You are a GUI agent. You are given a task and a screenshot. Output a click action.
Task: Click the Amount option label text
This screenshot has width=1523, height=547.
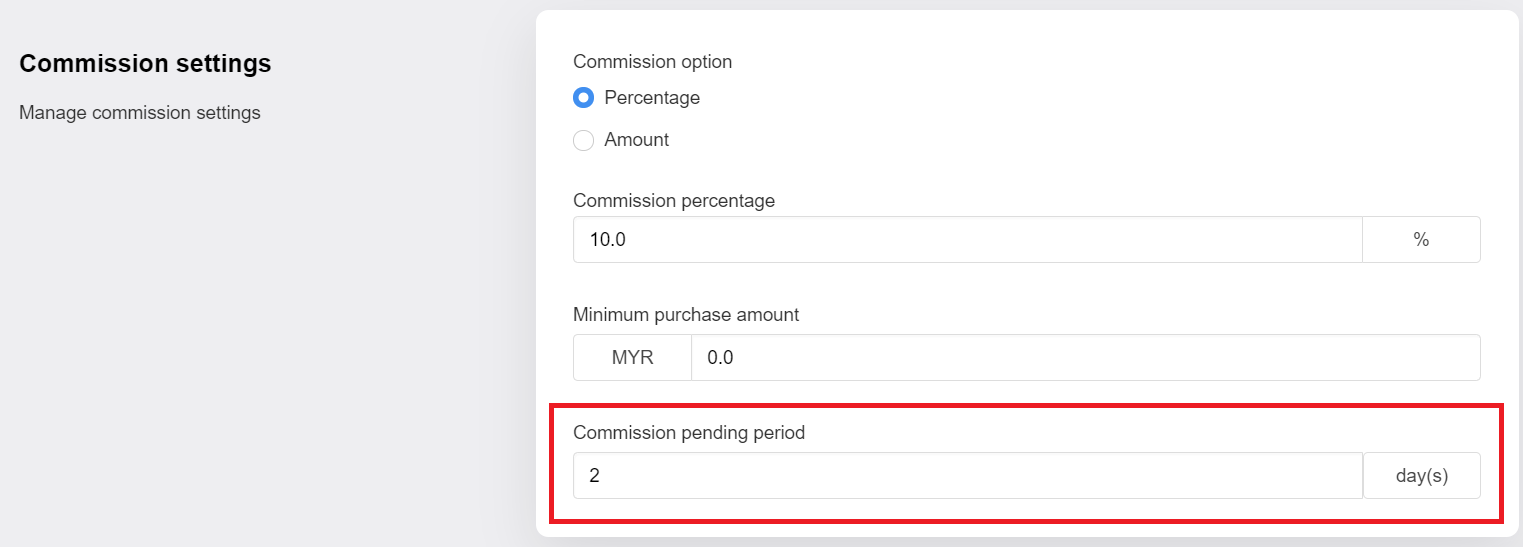click(637, 140)
